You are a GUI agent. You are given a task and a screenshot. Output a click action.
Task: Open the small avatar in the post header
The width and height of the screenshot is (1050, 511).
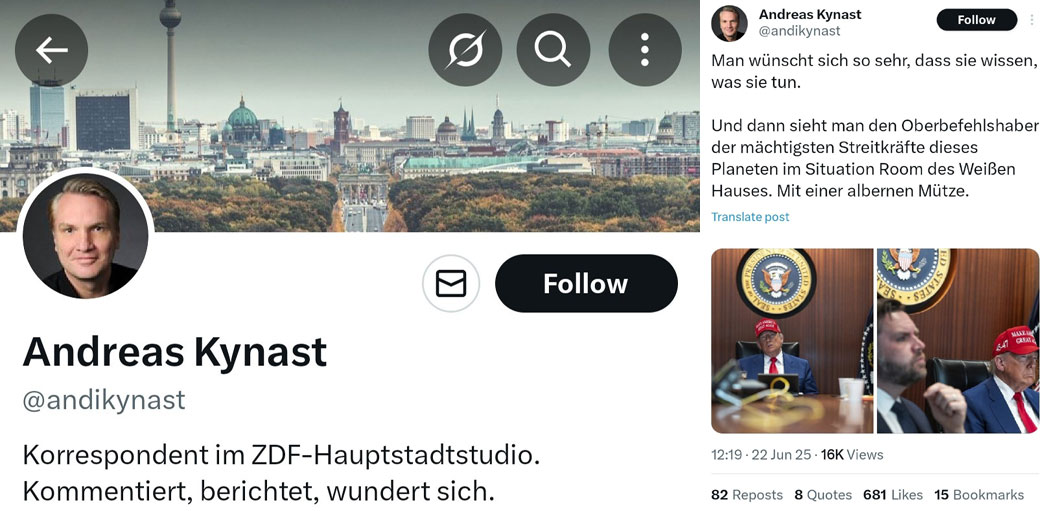click(x=729, y=23)
